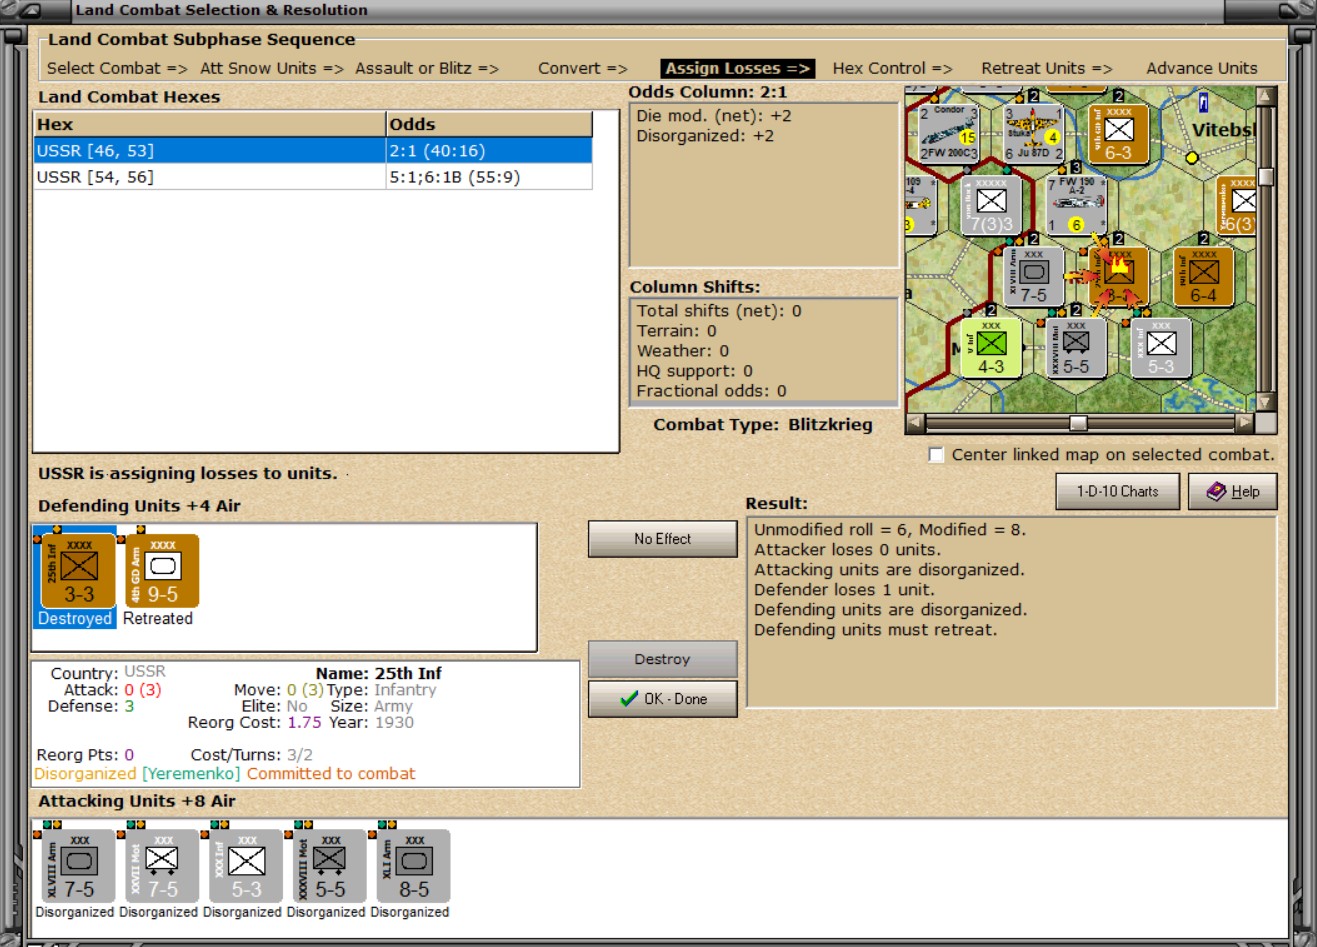The image size is (1317, 947).
Task: Click Disorganized label under XLI Arm
Action: (x=410, y=912)
